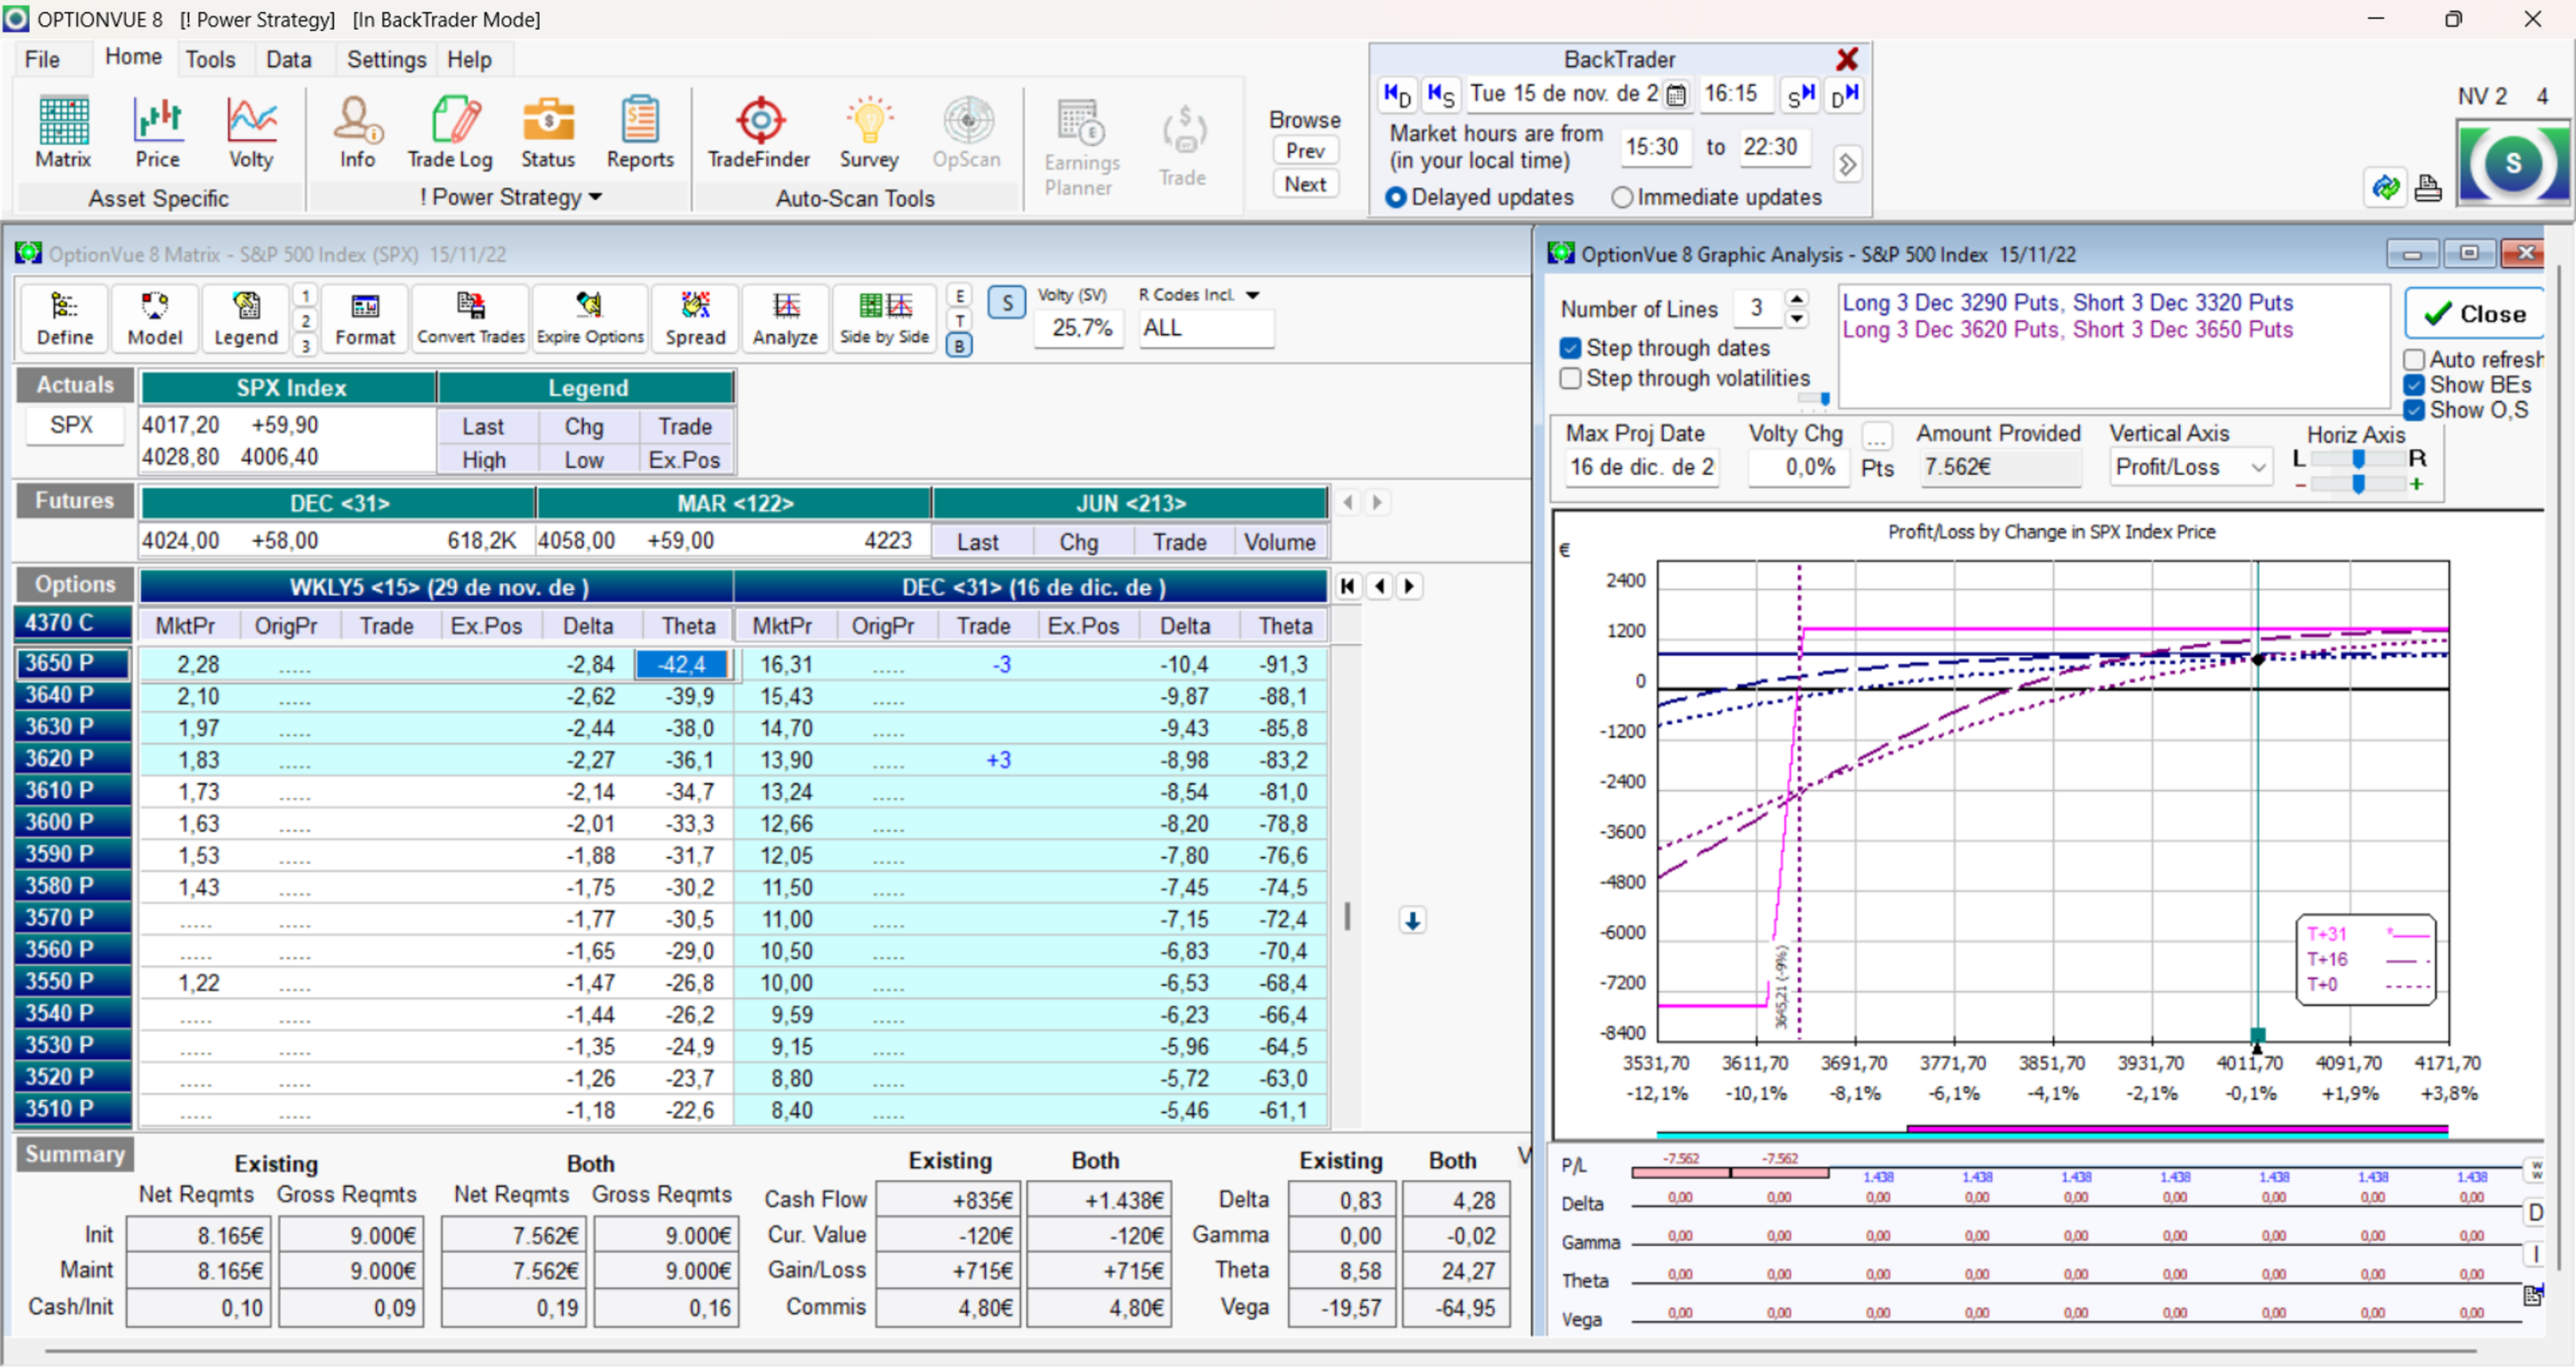The width and height of the screenshot is (2576, 1368).
Task: Click the Browse Next button
Action: click(x=1305, y=184)
